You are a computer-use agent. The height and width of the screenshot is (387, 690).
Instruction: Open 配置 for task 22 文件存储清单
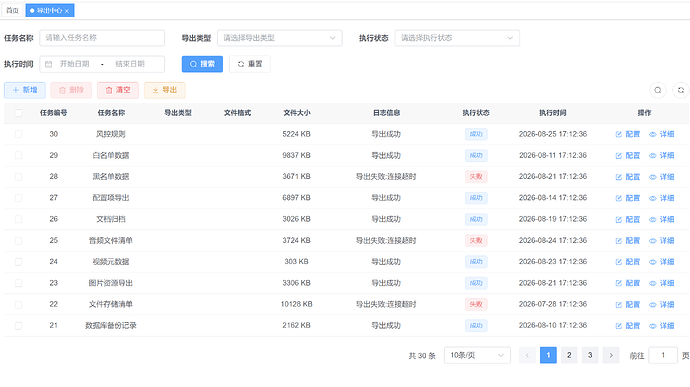(628, 305)
